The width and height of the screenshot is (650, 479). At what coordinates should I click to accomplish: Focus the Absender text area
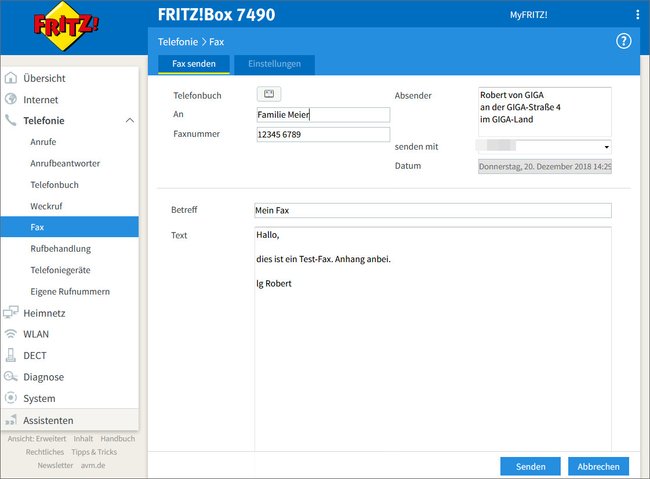tap(545, 112)
